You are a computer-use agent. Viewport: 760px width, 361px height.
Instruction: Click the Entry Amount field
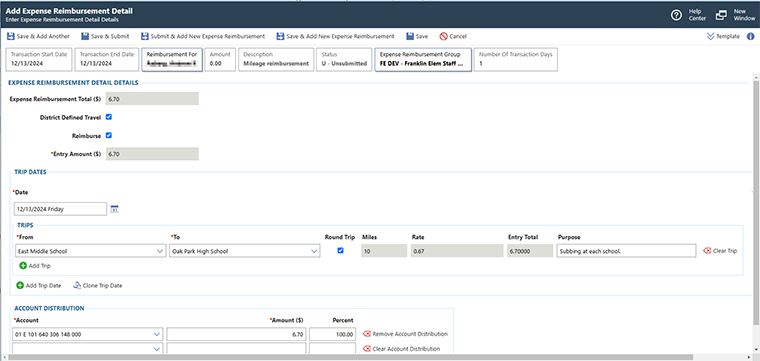point(152,154)
